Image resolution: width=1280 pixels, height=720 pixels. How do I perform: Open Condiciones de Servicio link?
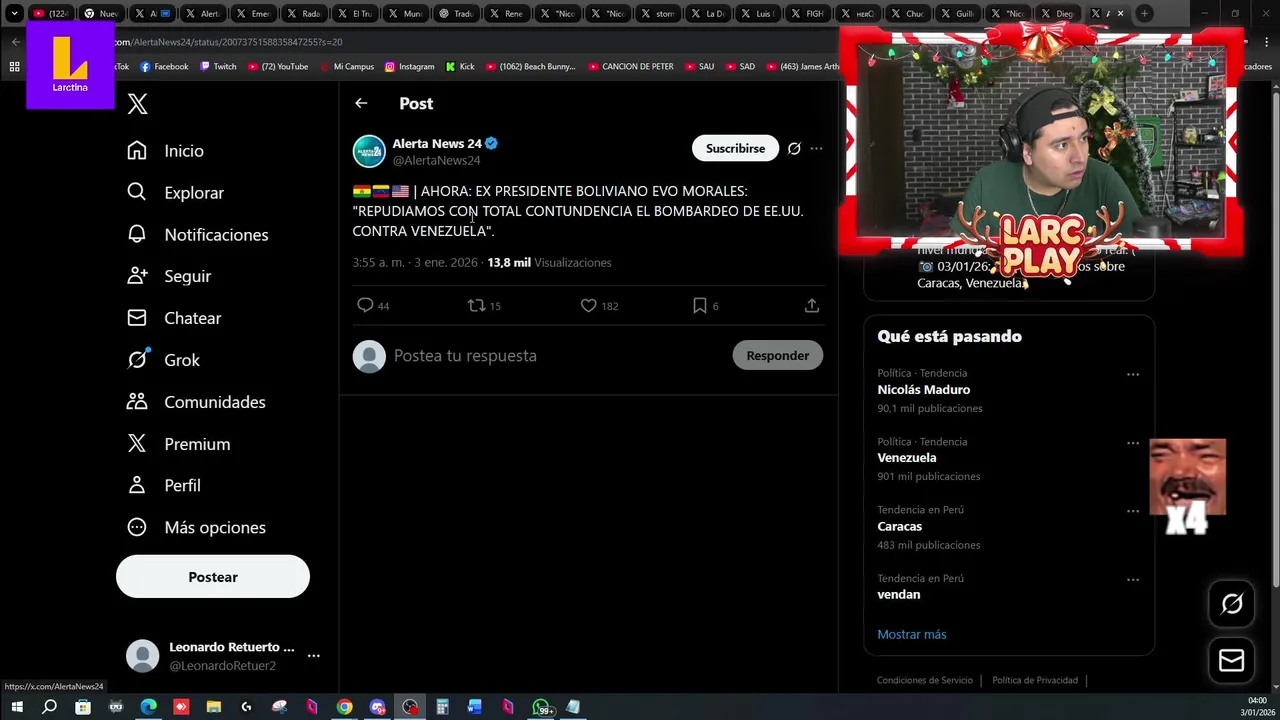924,680
